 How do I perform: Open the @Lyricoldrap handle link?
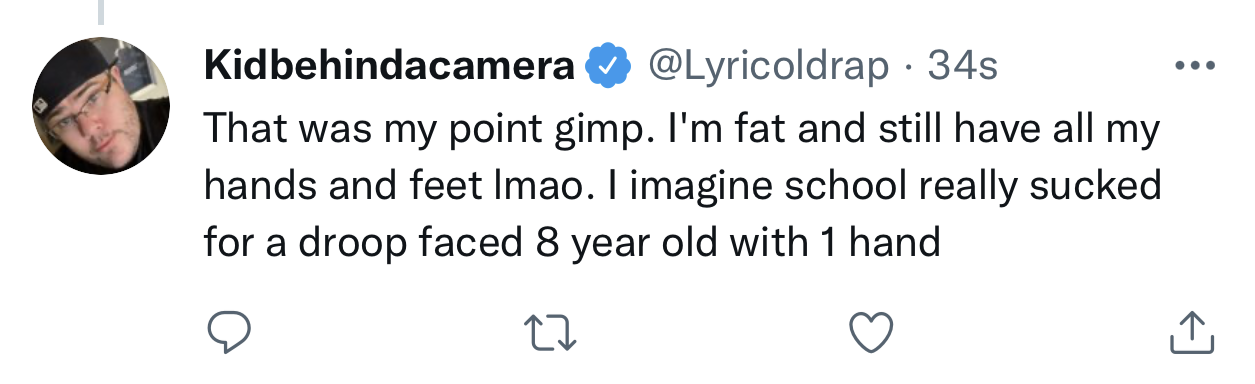[770, 67]
